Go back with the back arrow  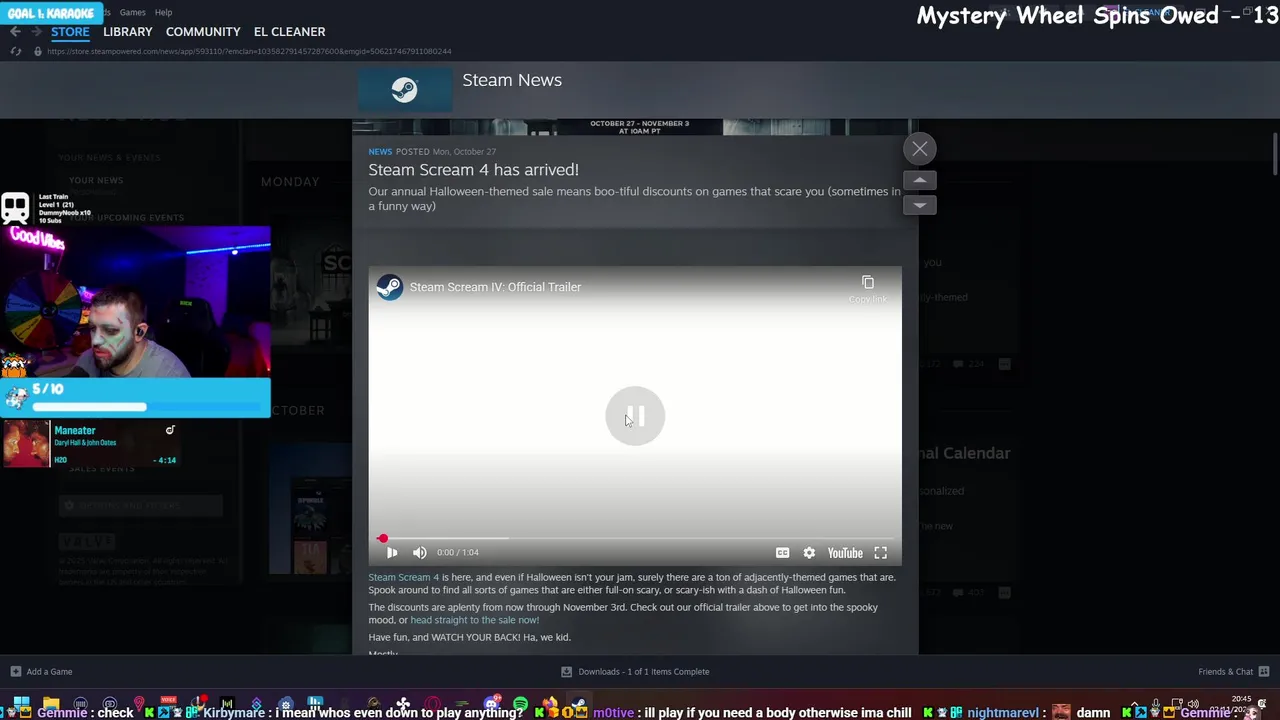tap(15, 32)
